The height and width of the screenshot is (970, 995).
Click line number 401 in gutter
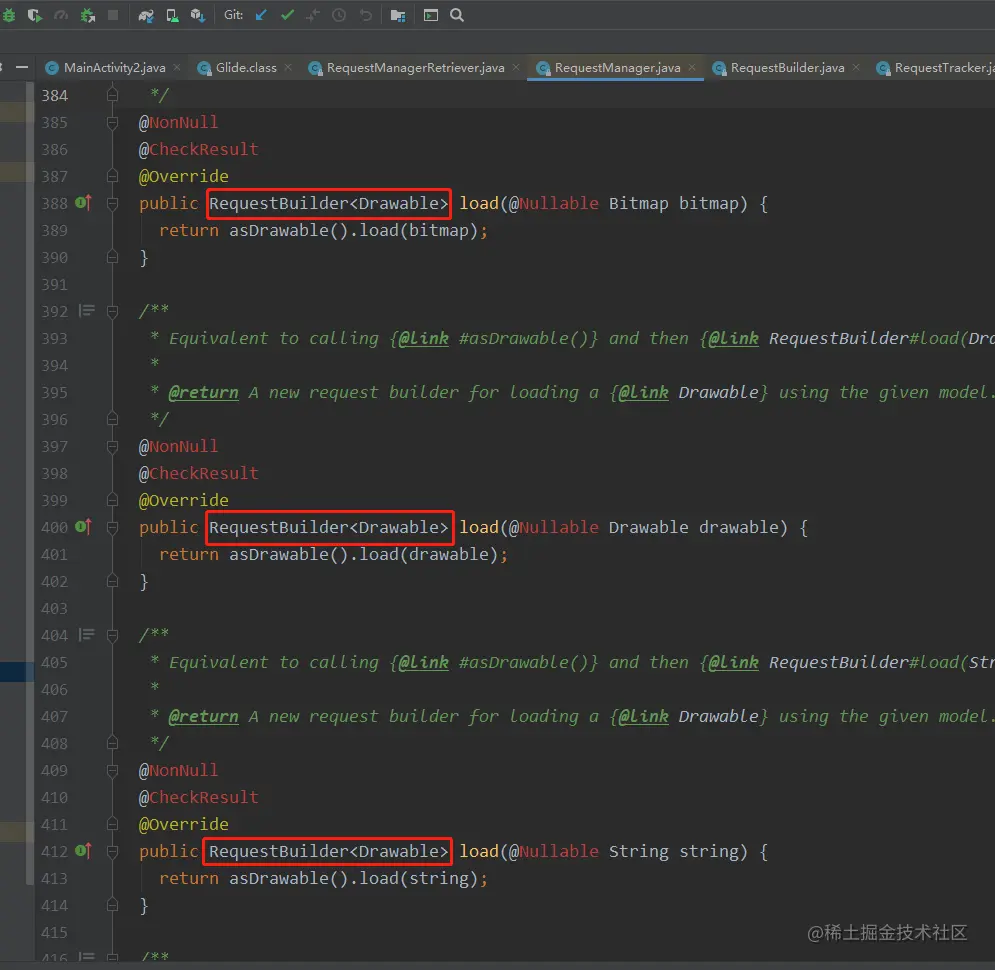(55, 554)
